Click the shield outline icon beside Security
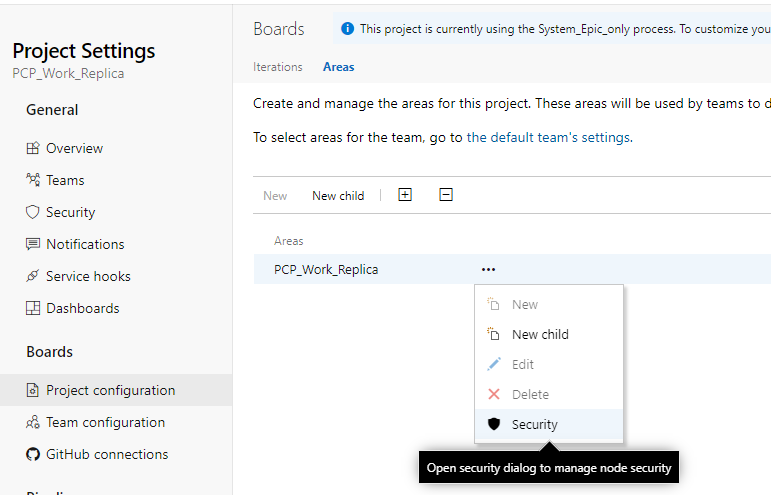The image size is (771, 495). (32, 212)
